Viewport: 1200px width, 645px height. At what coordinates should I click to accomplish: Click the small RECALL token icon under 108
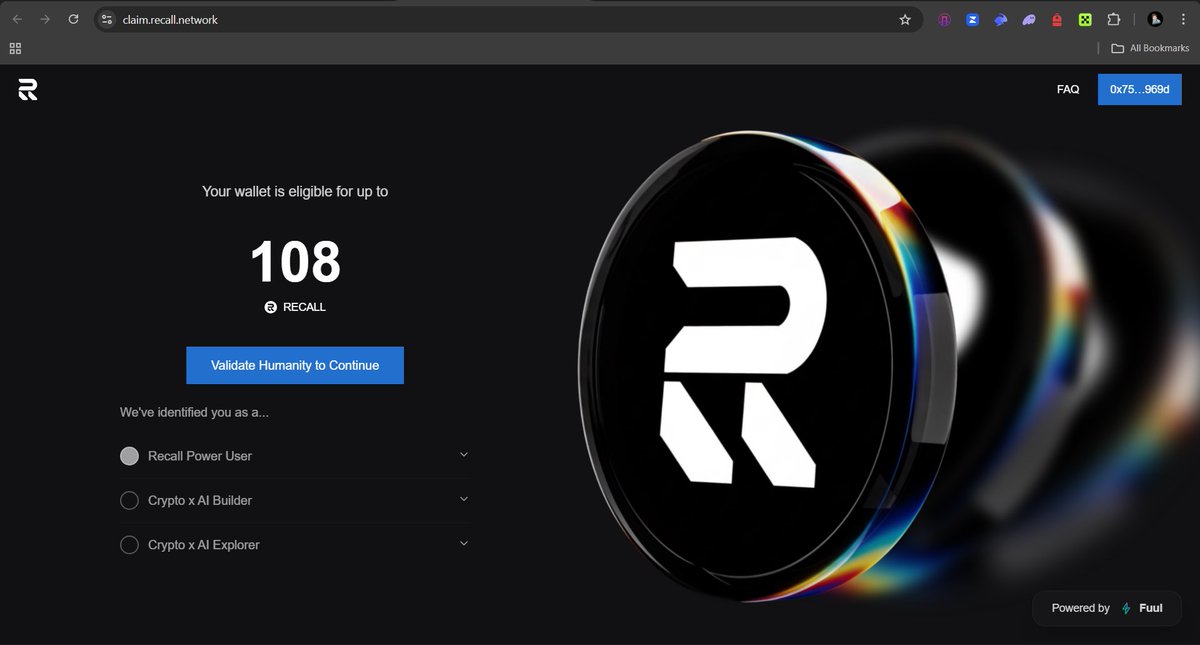270,307
